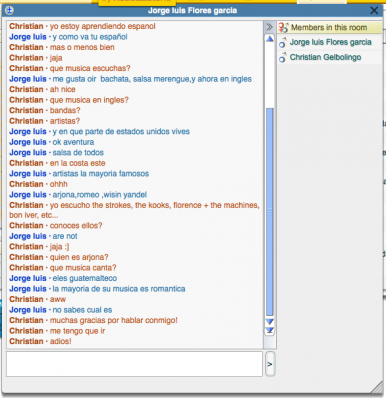Send message with the > button
The image size is (386, 400).
coord(270,364)
